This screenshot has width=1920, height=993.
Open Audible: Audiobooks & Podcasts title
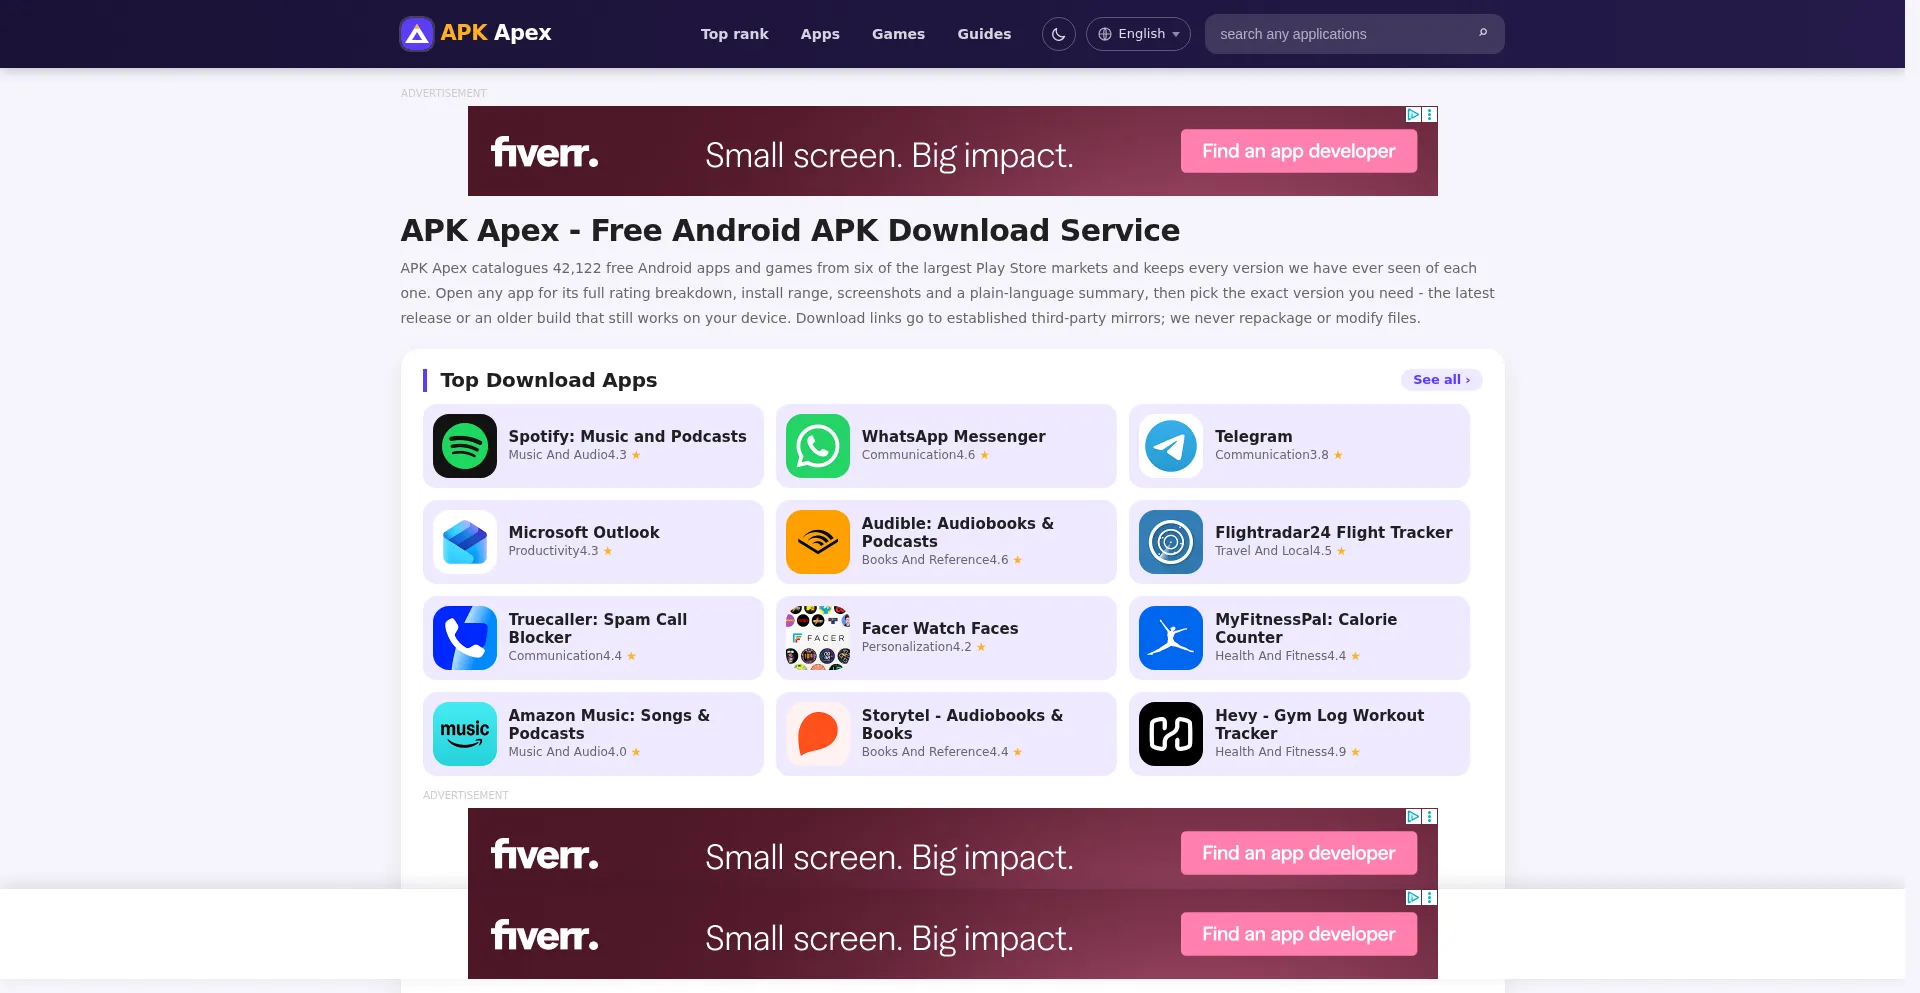click(x=958, y=532)
